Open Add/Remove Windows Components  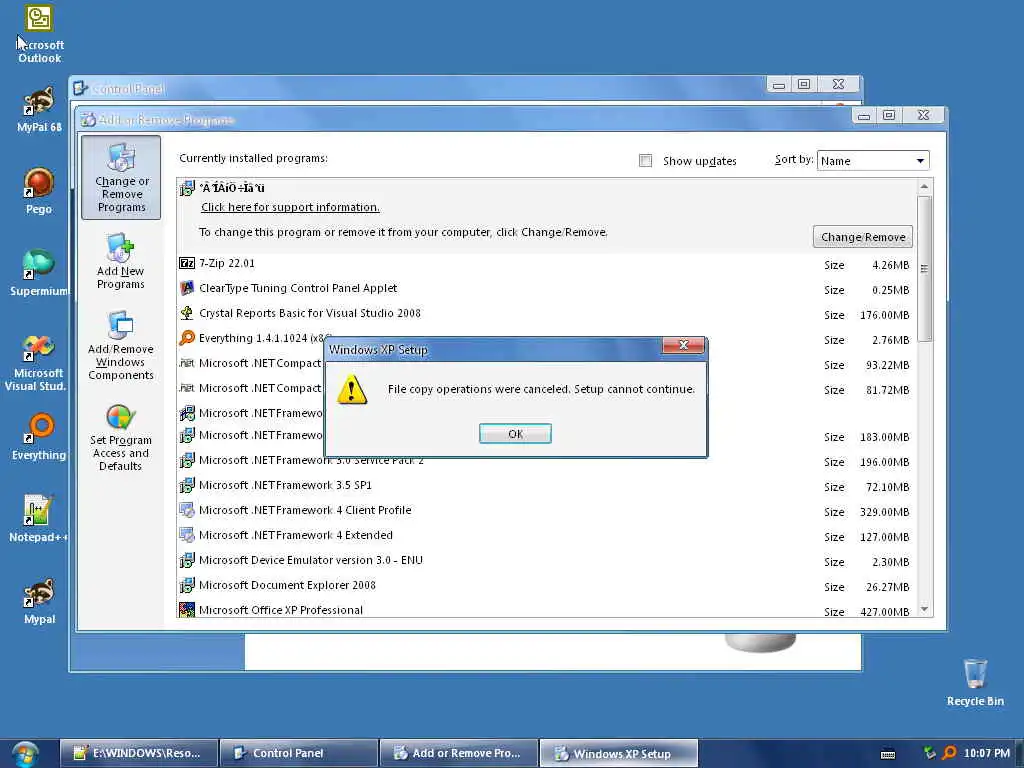pyautogui.click(x=121, y=345)
